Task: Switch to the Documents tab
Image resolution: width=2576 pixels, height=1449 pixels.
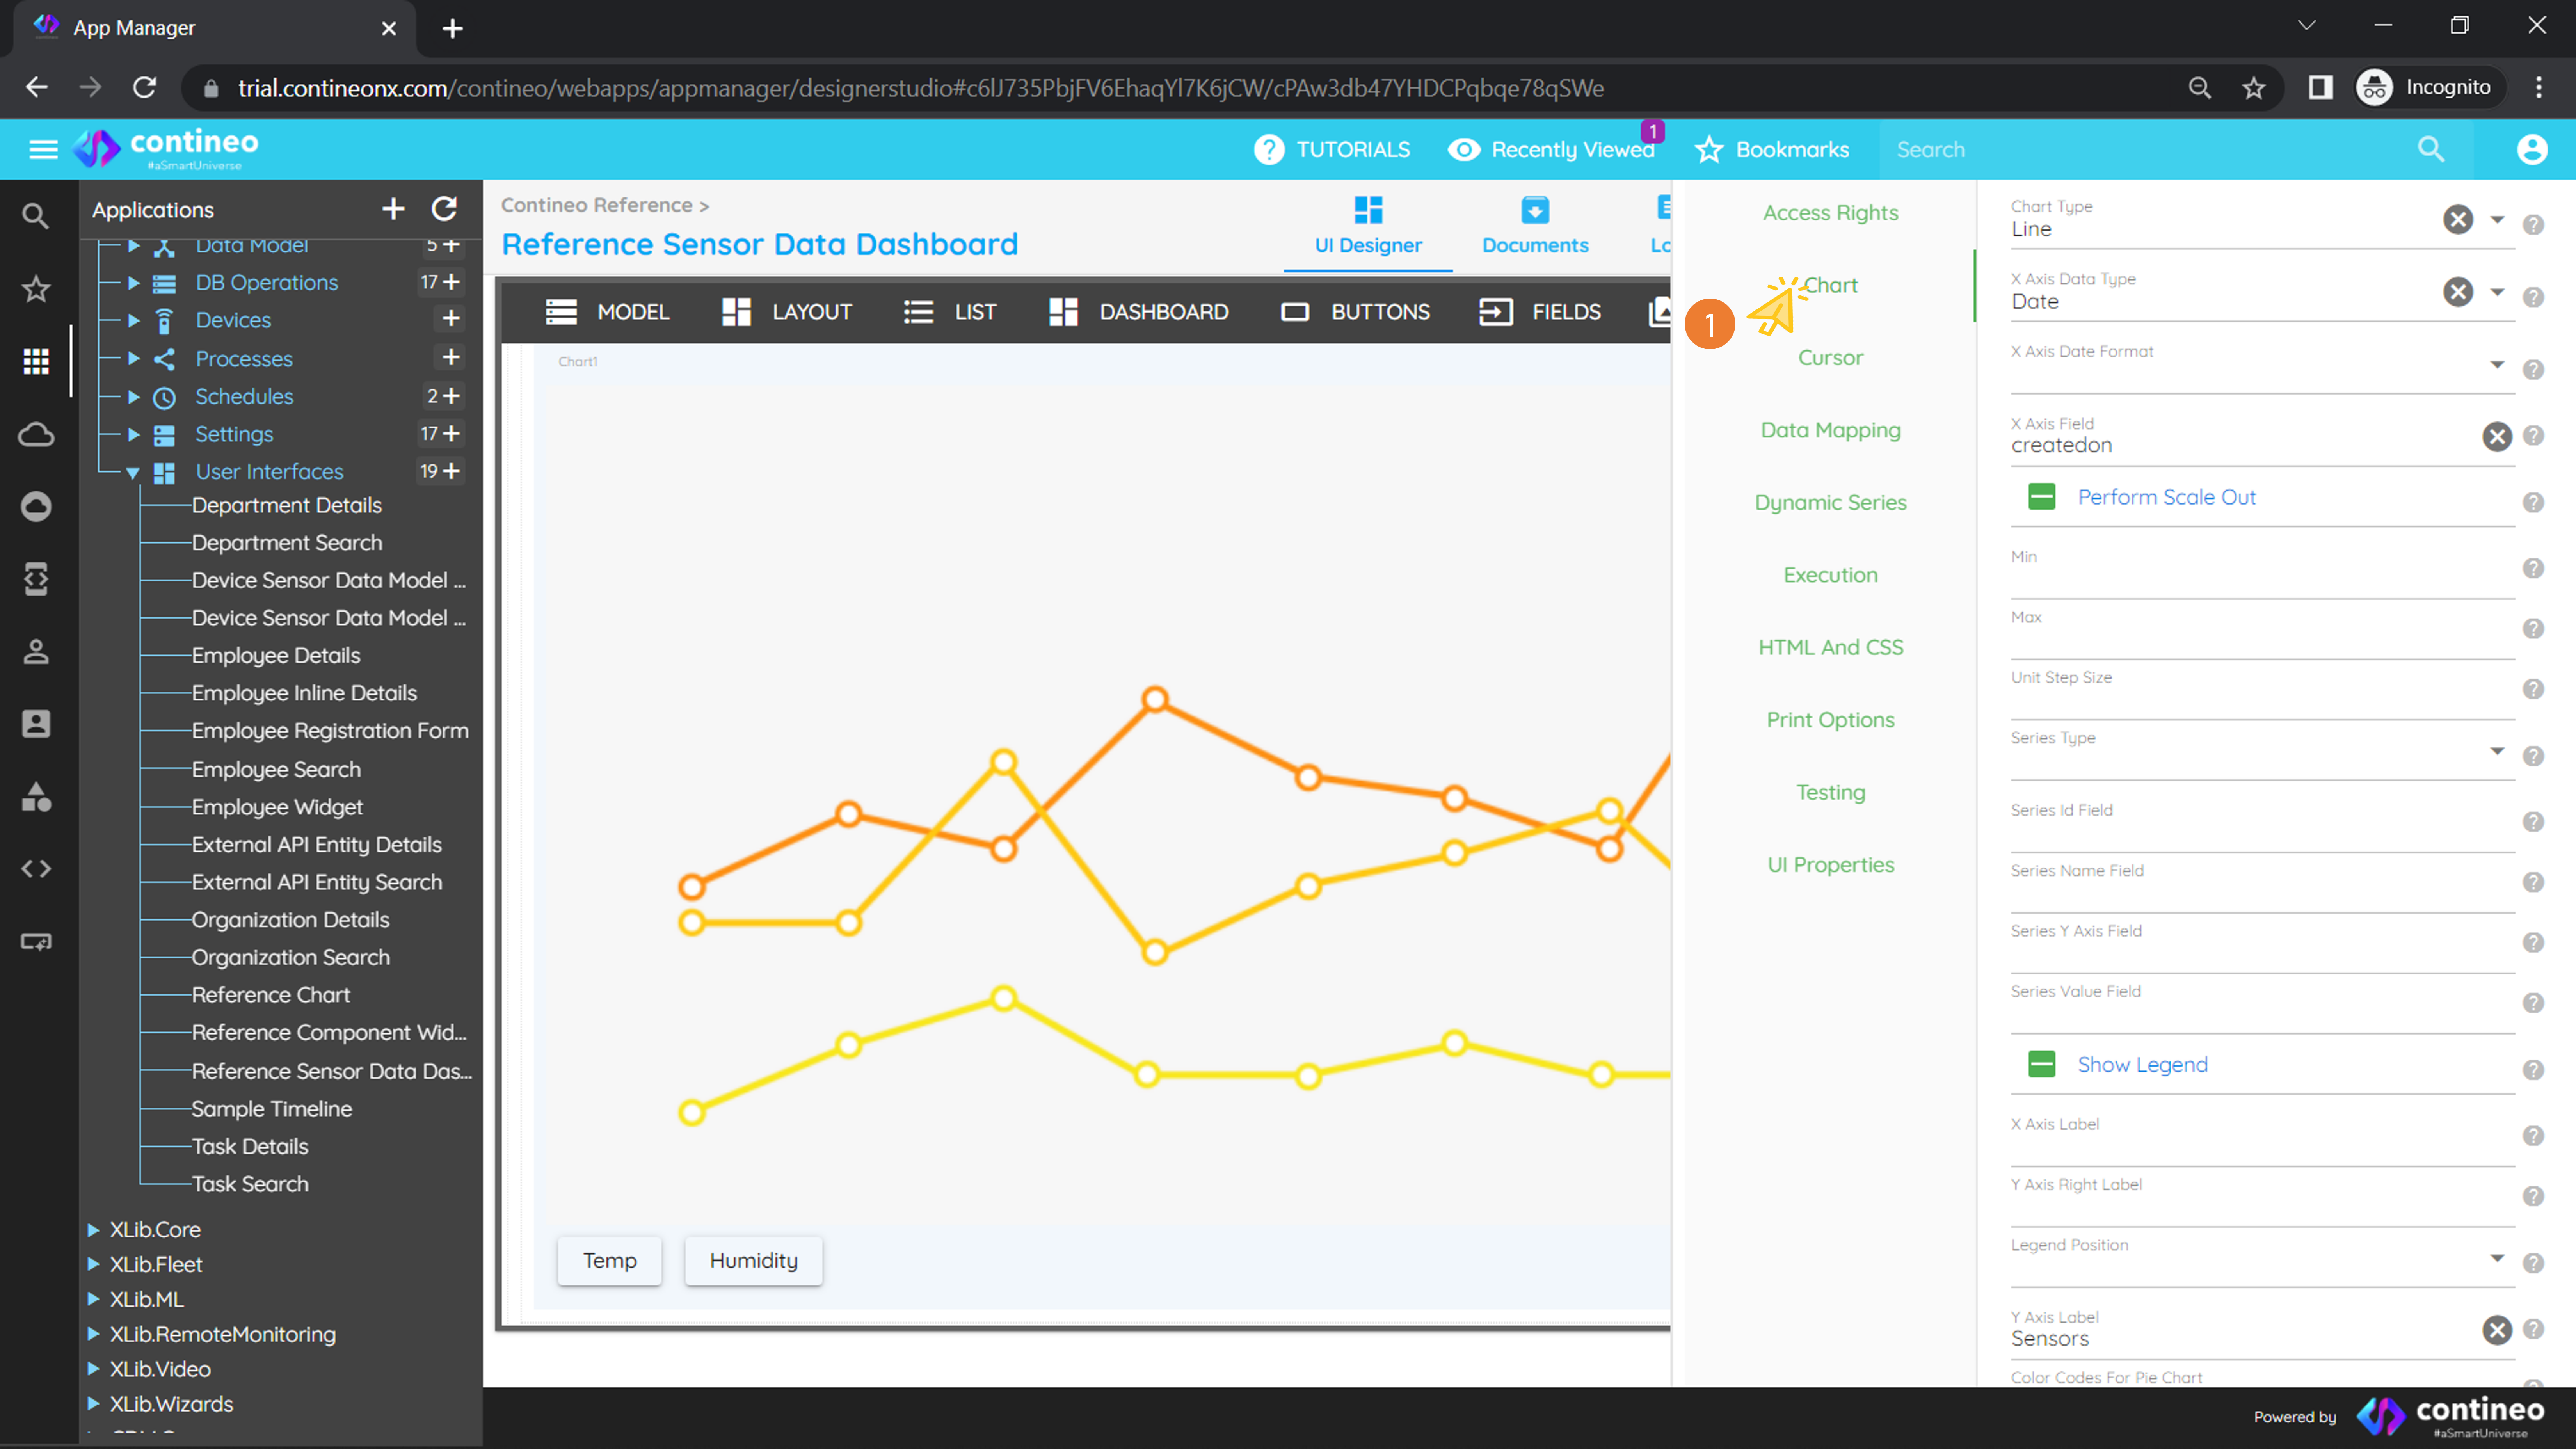Action: [1534, 225]
